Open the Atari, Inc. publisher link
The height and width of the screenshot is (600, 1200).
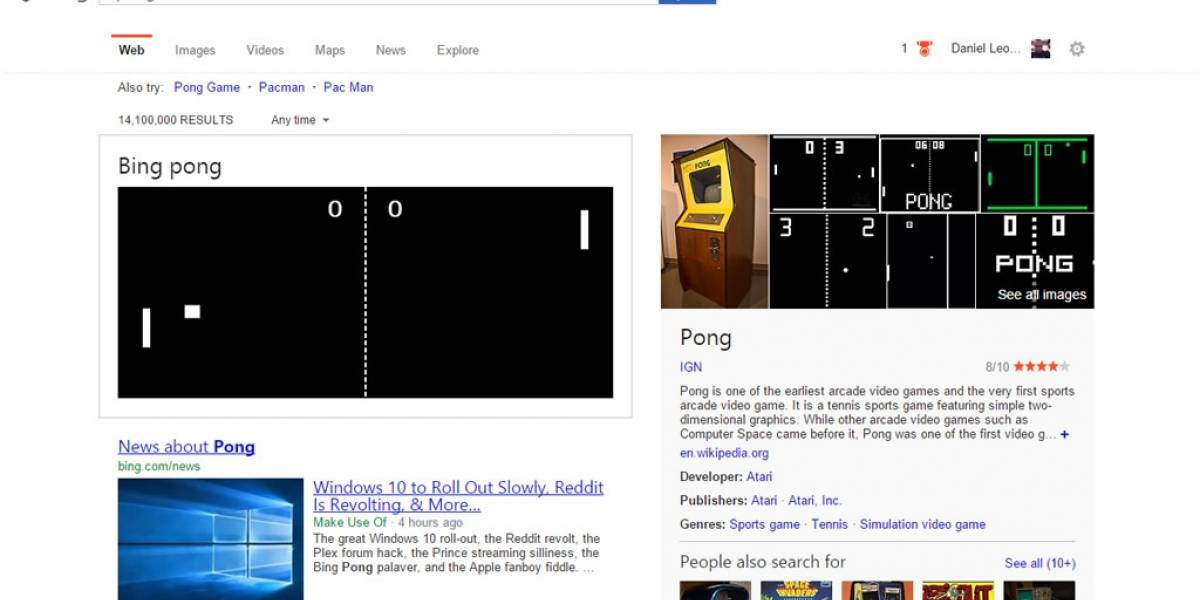[815, 501]
